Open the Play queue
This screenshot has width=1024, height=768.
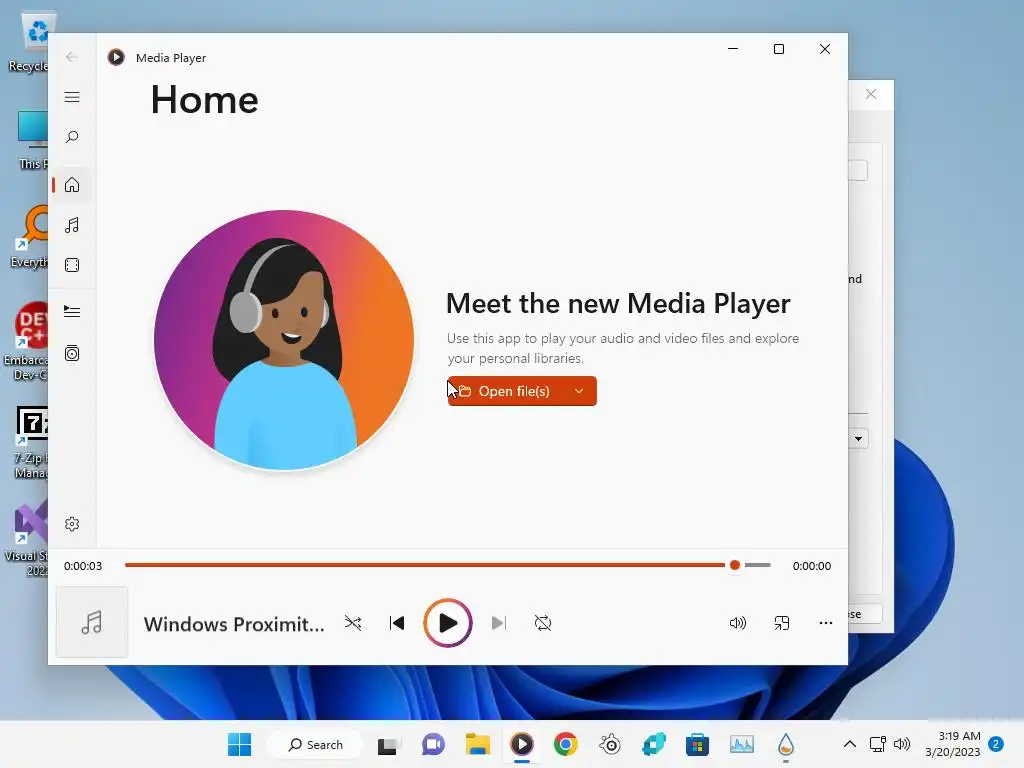tap(72, 312)
